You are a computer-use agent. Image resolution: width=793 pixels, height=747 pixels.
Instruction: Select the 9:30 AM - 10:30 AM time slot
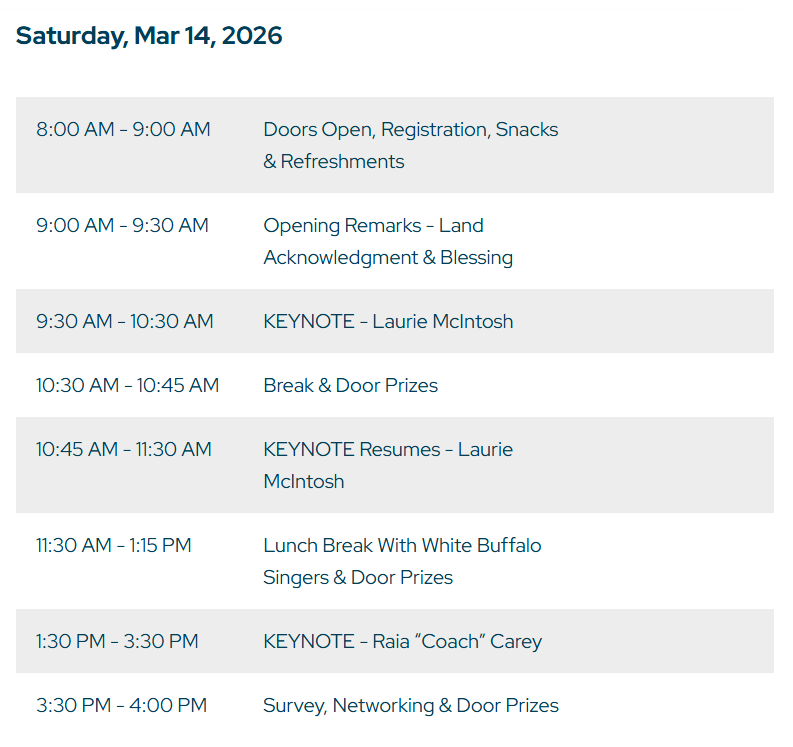click(x=125, y=322)
